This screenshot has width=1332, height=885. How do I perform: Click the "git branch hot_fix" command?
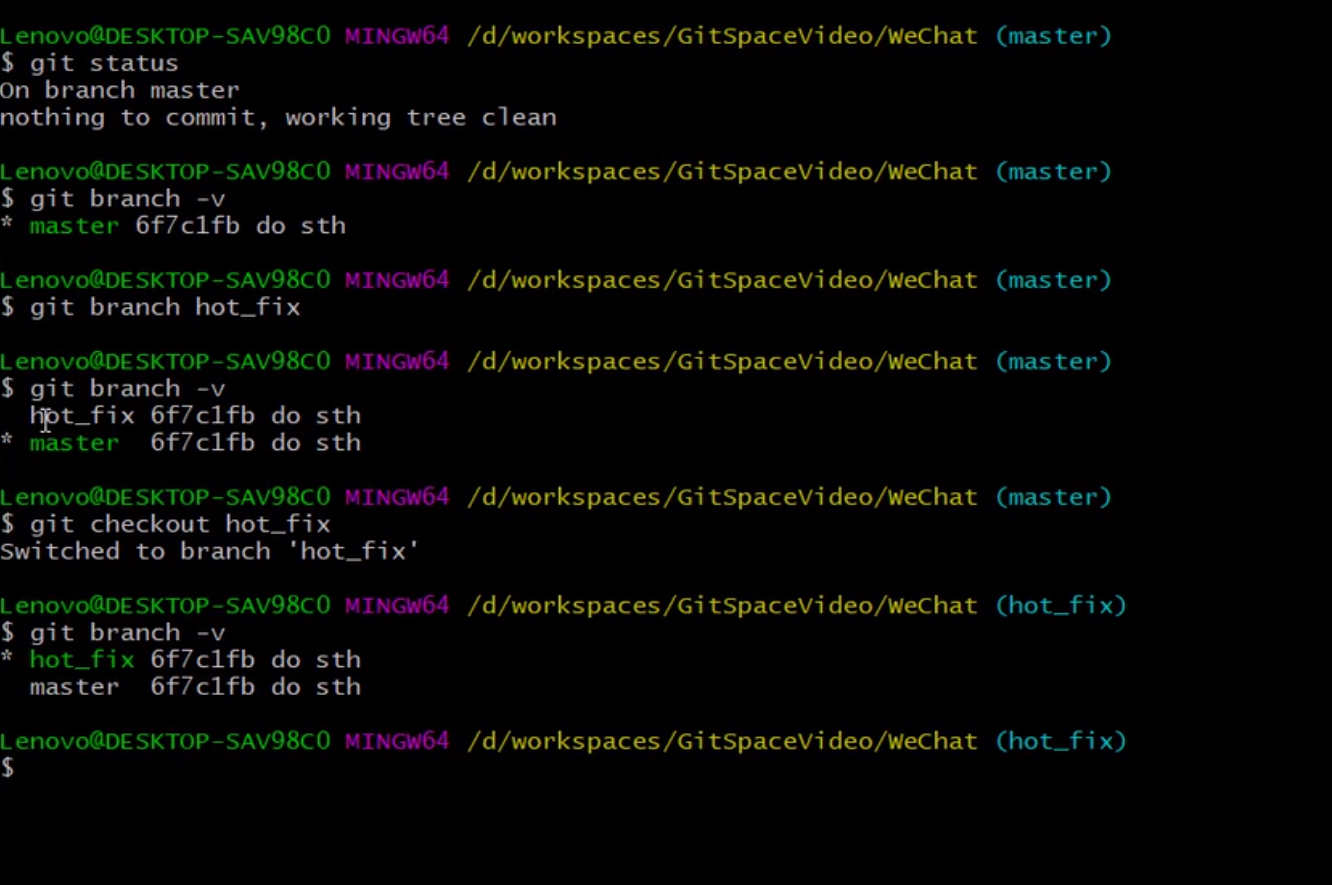(x=165, y=307)
